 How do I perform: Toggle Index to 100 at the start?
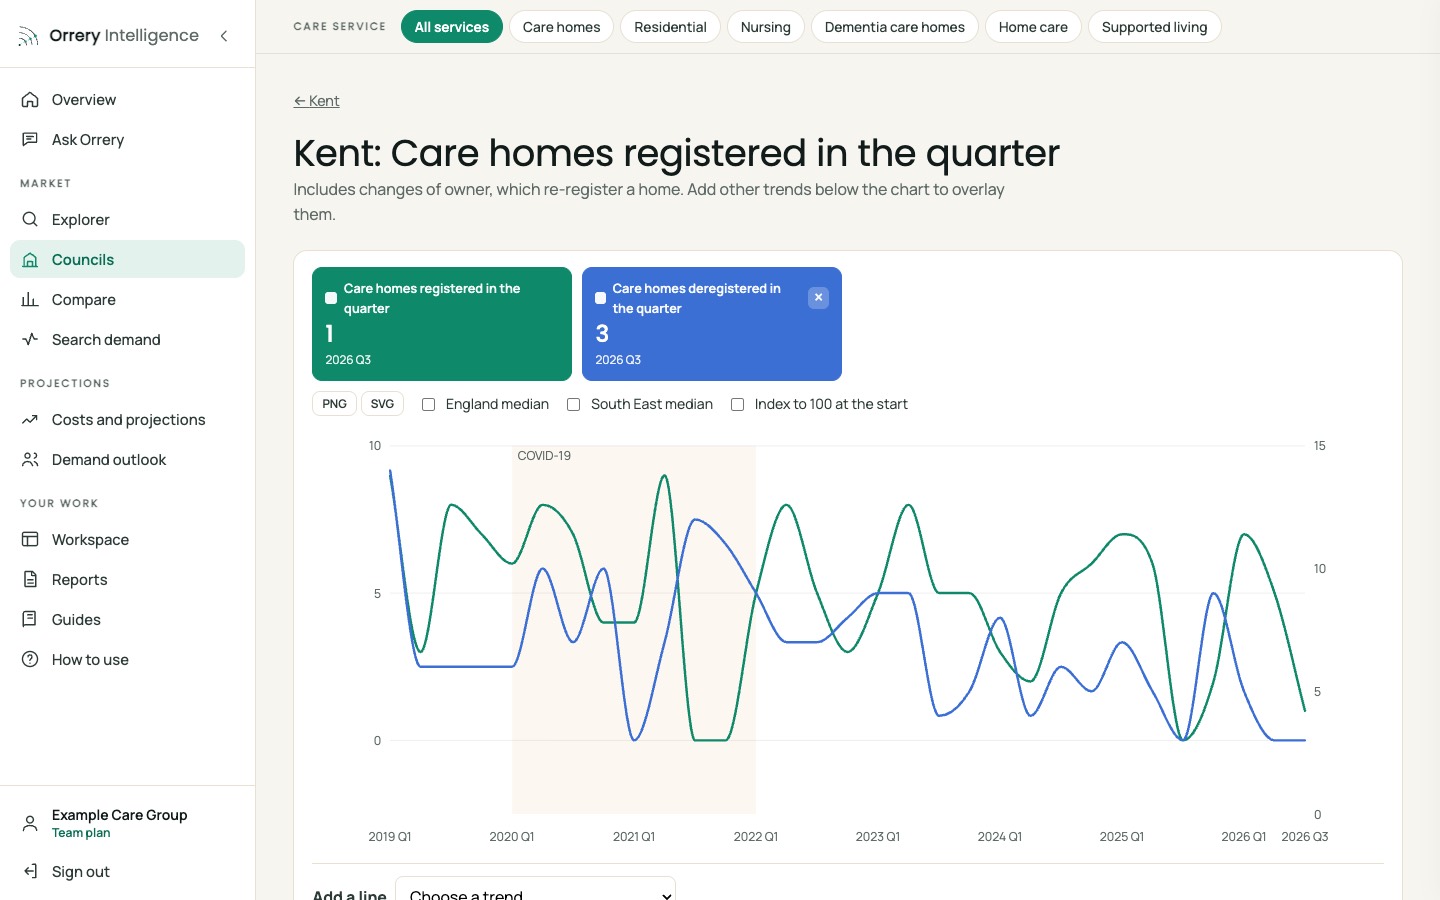click(737, 404)
